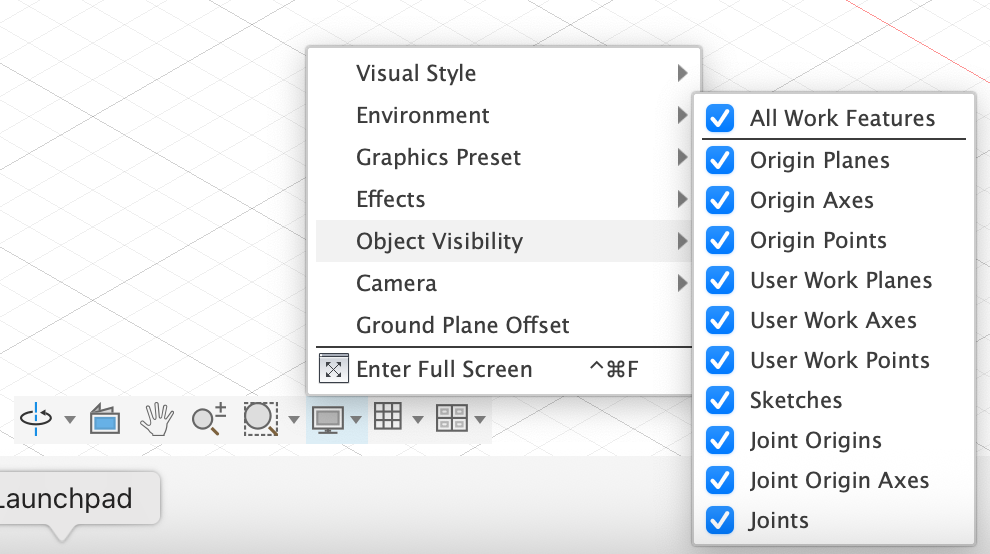Open the Orbit tool dropdown arrow
The height and width of the screenshot is (554, 990).
tap(70, 420)
